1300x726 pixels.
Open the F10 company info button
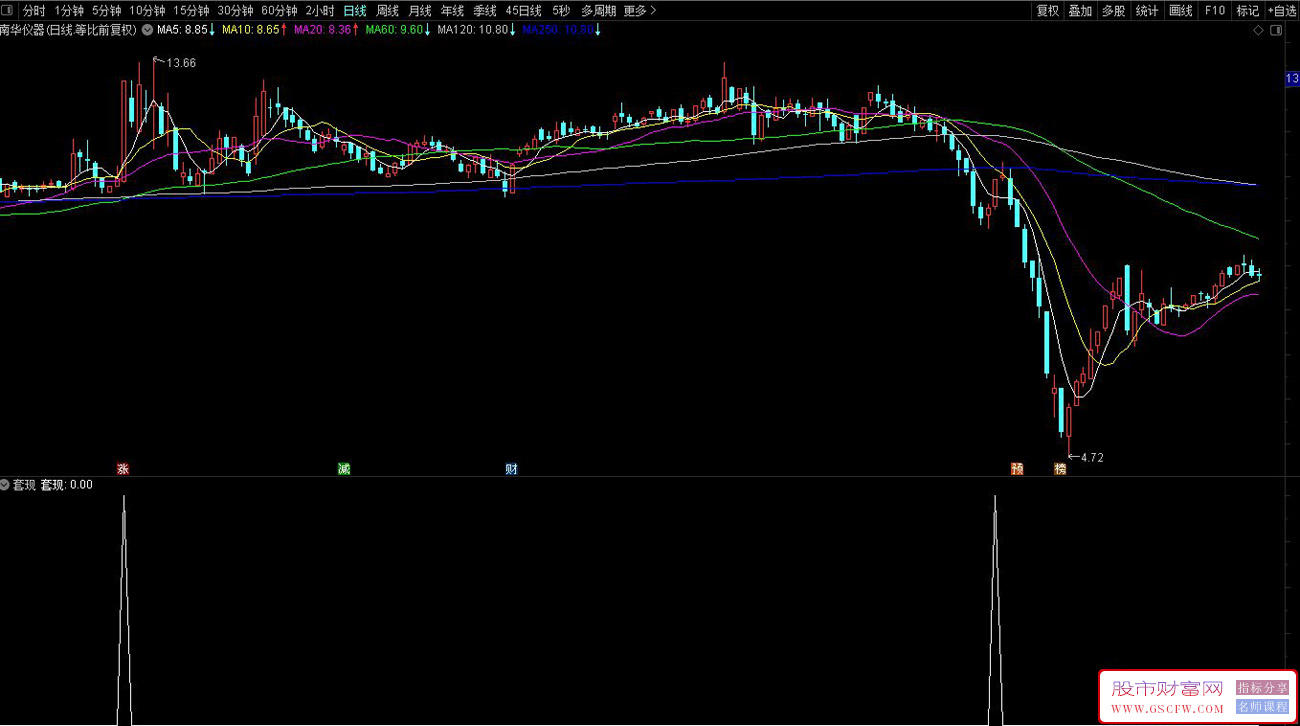tap(1214, 11)
